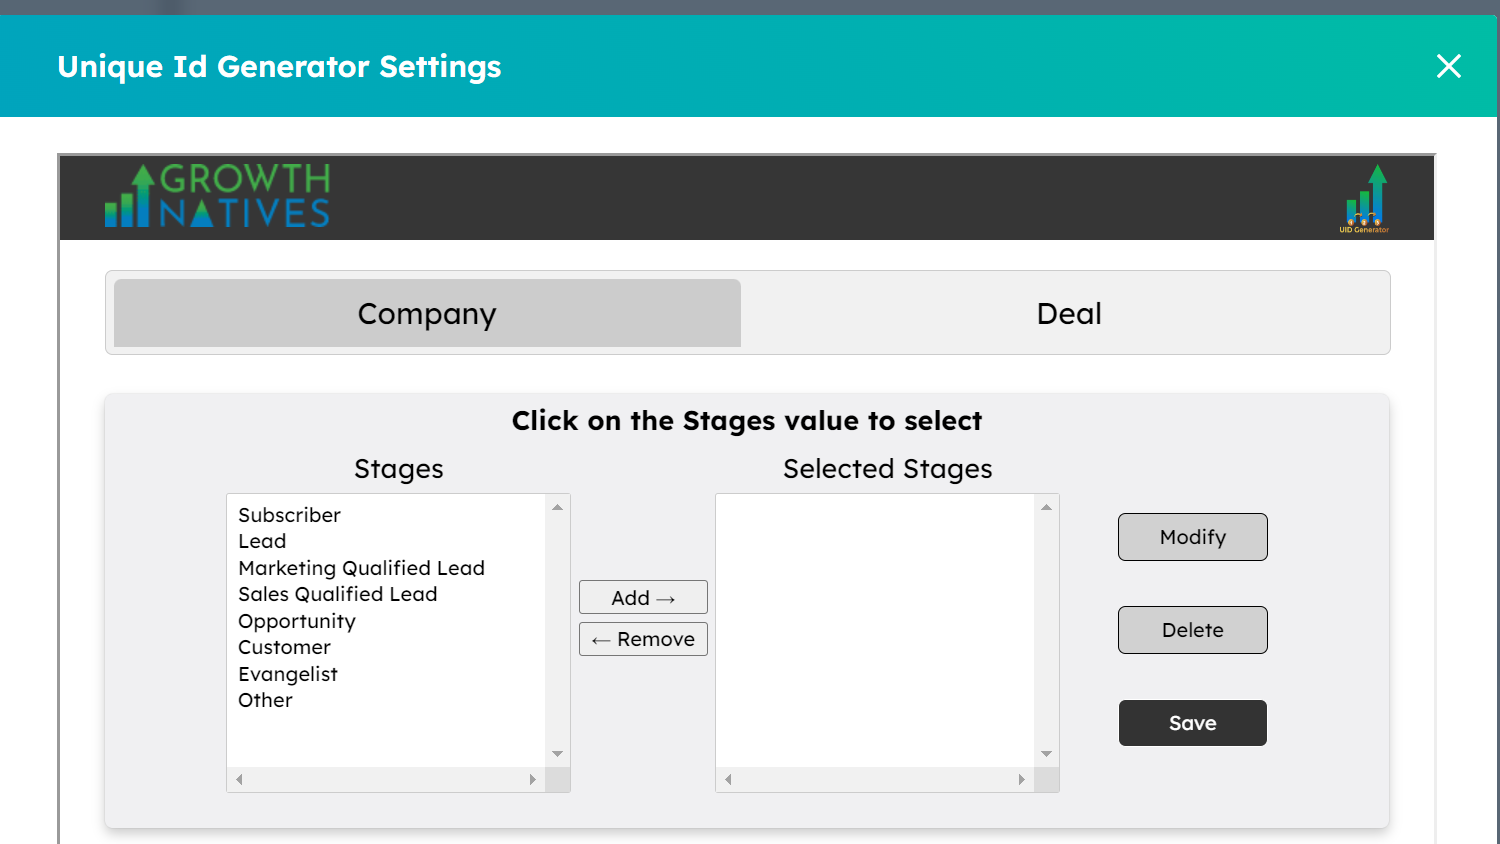Click the close X on the dialog
The width and height of the screenshot is (1500, 844).
point(1448,66)
